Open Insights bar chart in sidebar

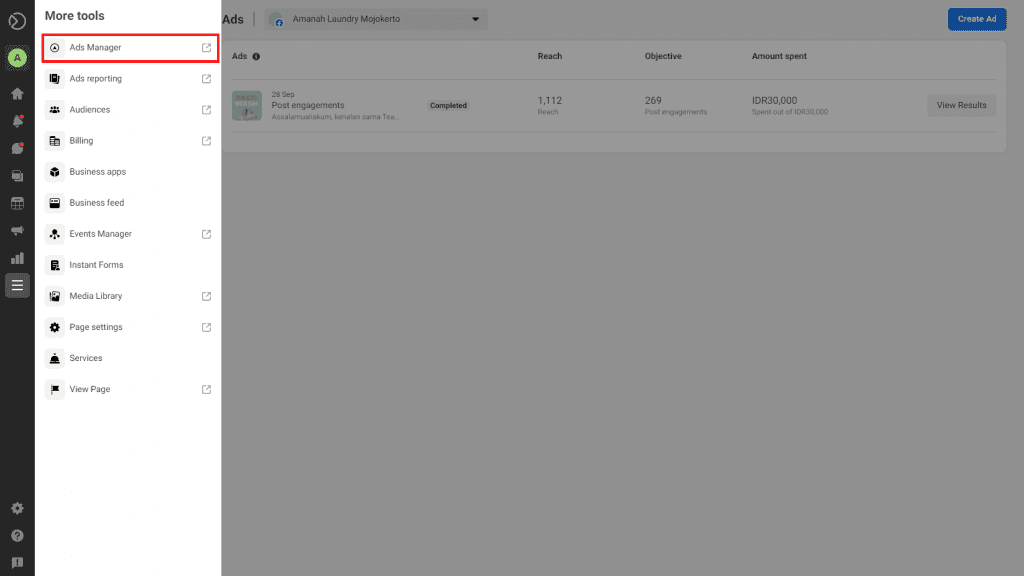click(18, 258)
